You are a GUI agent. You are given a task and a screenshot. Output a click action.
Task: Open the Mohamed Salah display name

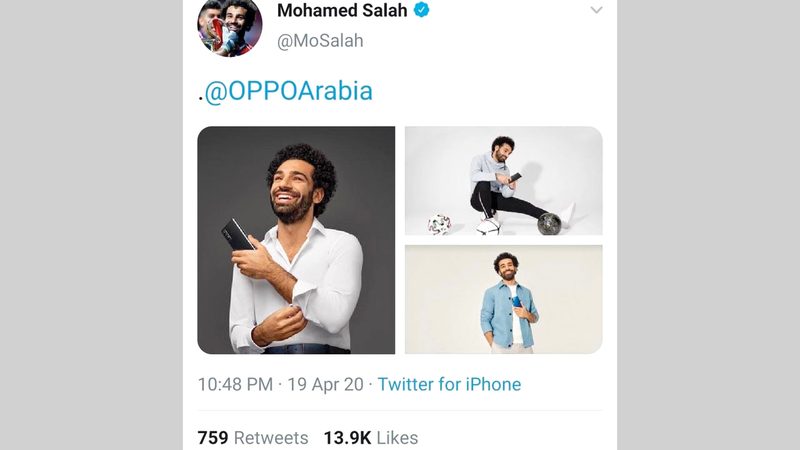click(x=342, y=11)
